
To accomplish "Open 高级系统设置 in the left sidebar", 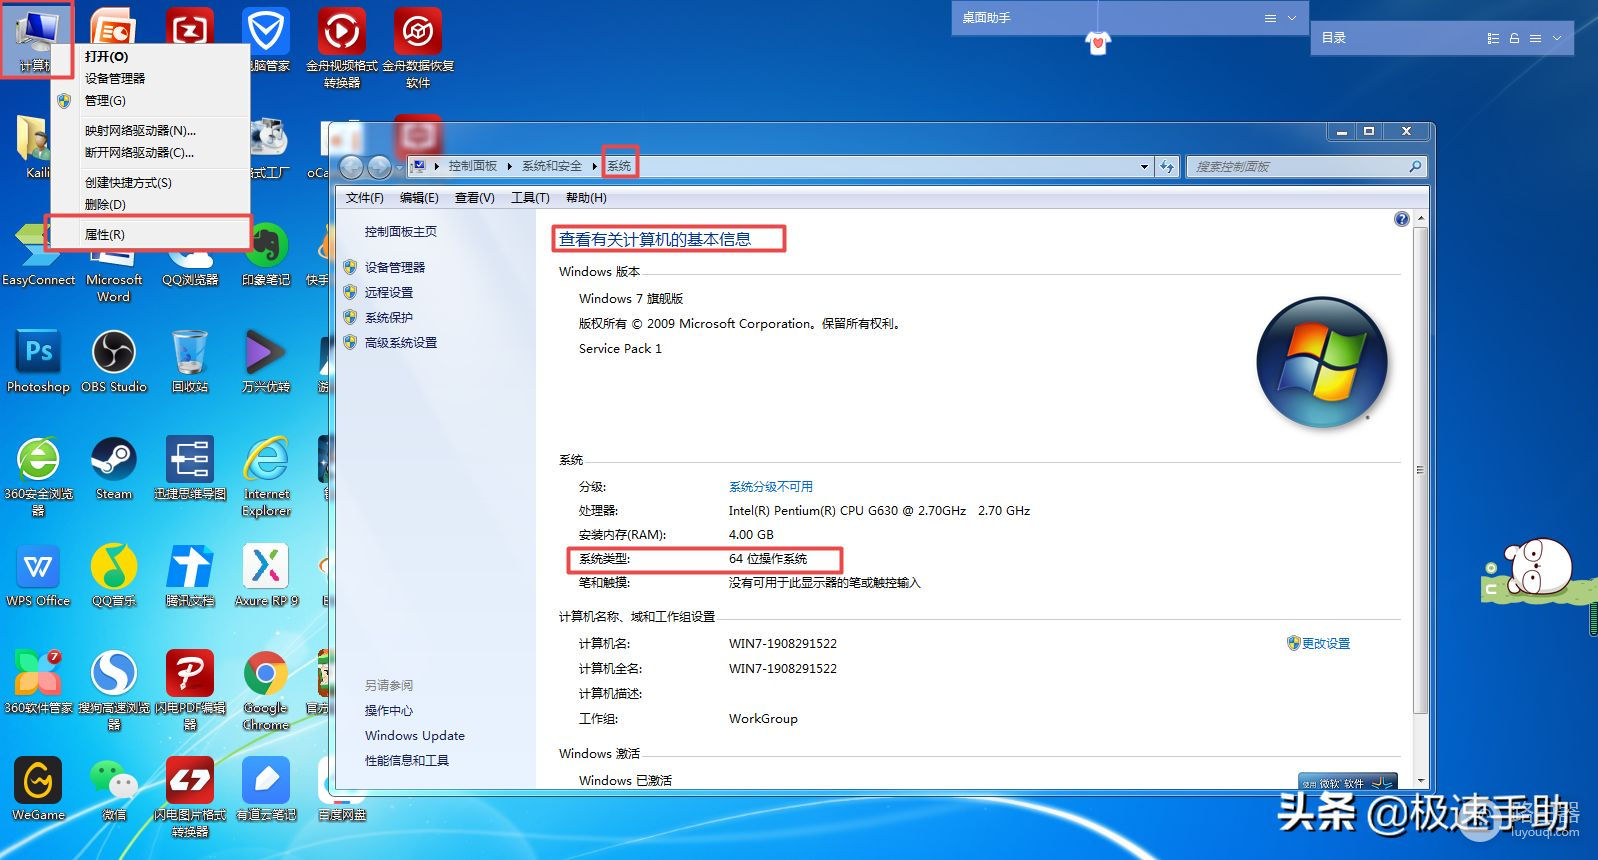I will coord(401,342).
